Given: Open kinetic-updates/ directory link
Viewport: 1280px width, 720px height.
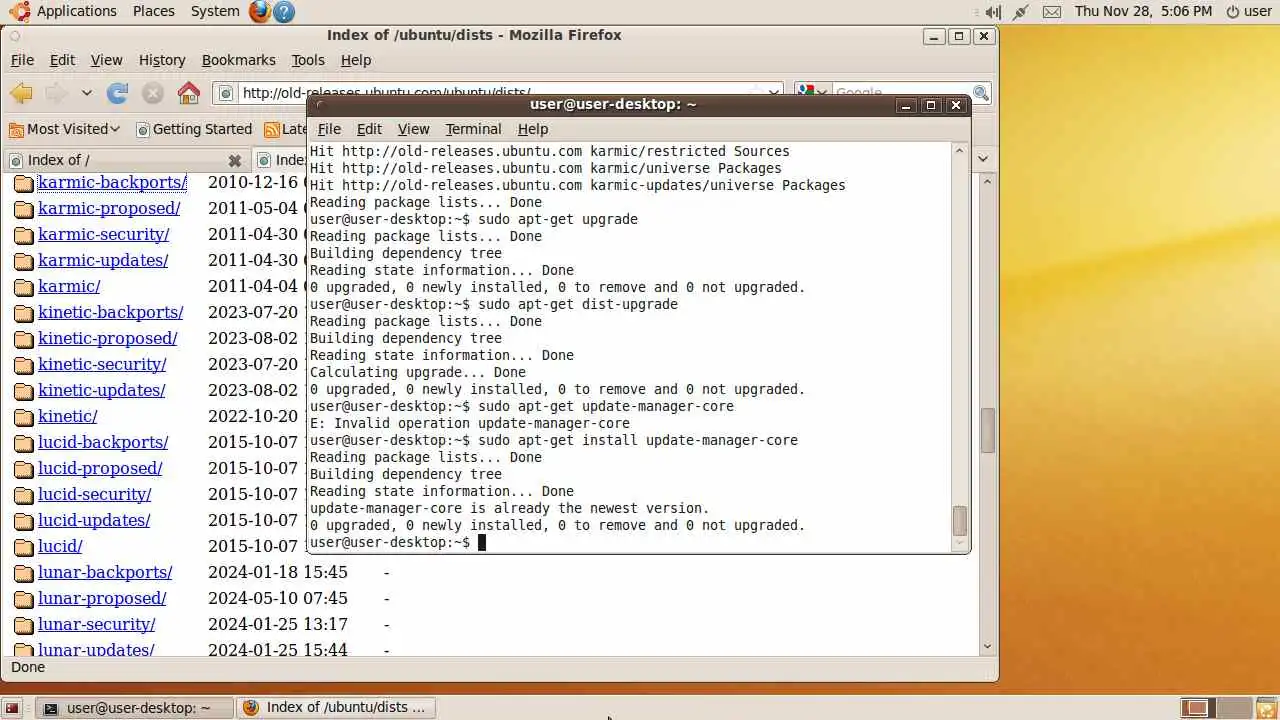Looking at the screenshot, I should (101, 390).
